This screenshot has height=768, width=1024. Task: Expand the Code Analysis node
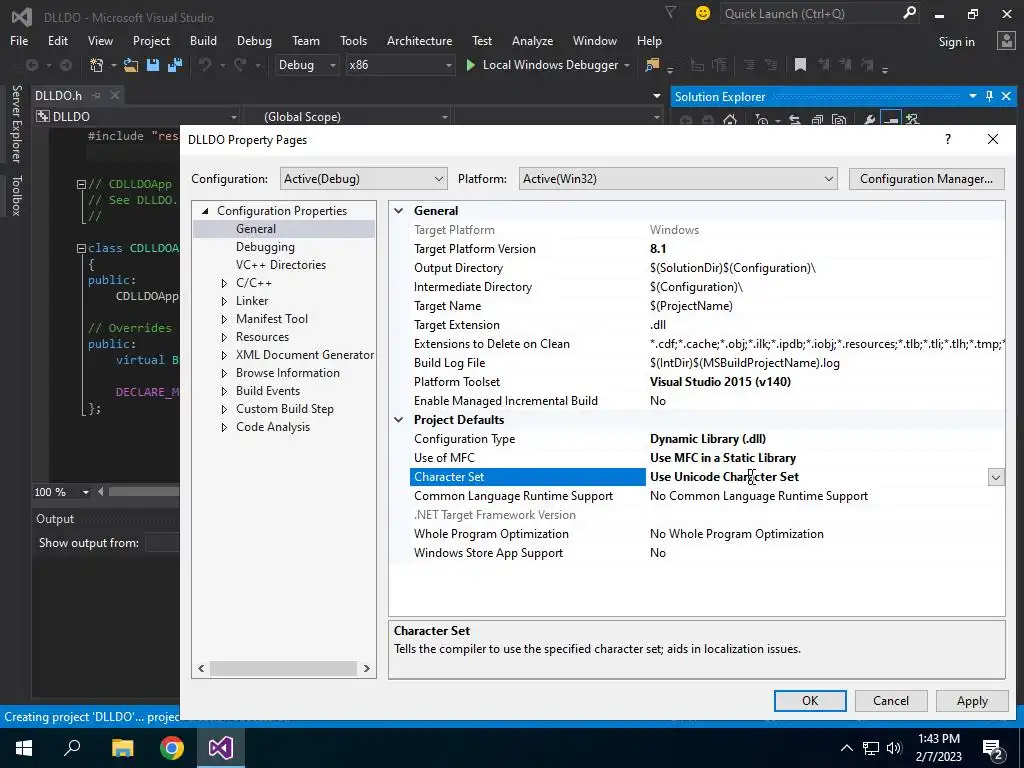coord(224,427)
